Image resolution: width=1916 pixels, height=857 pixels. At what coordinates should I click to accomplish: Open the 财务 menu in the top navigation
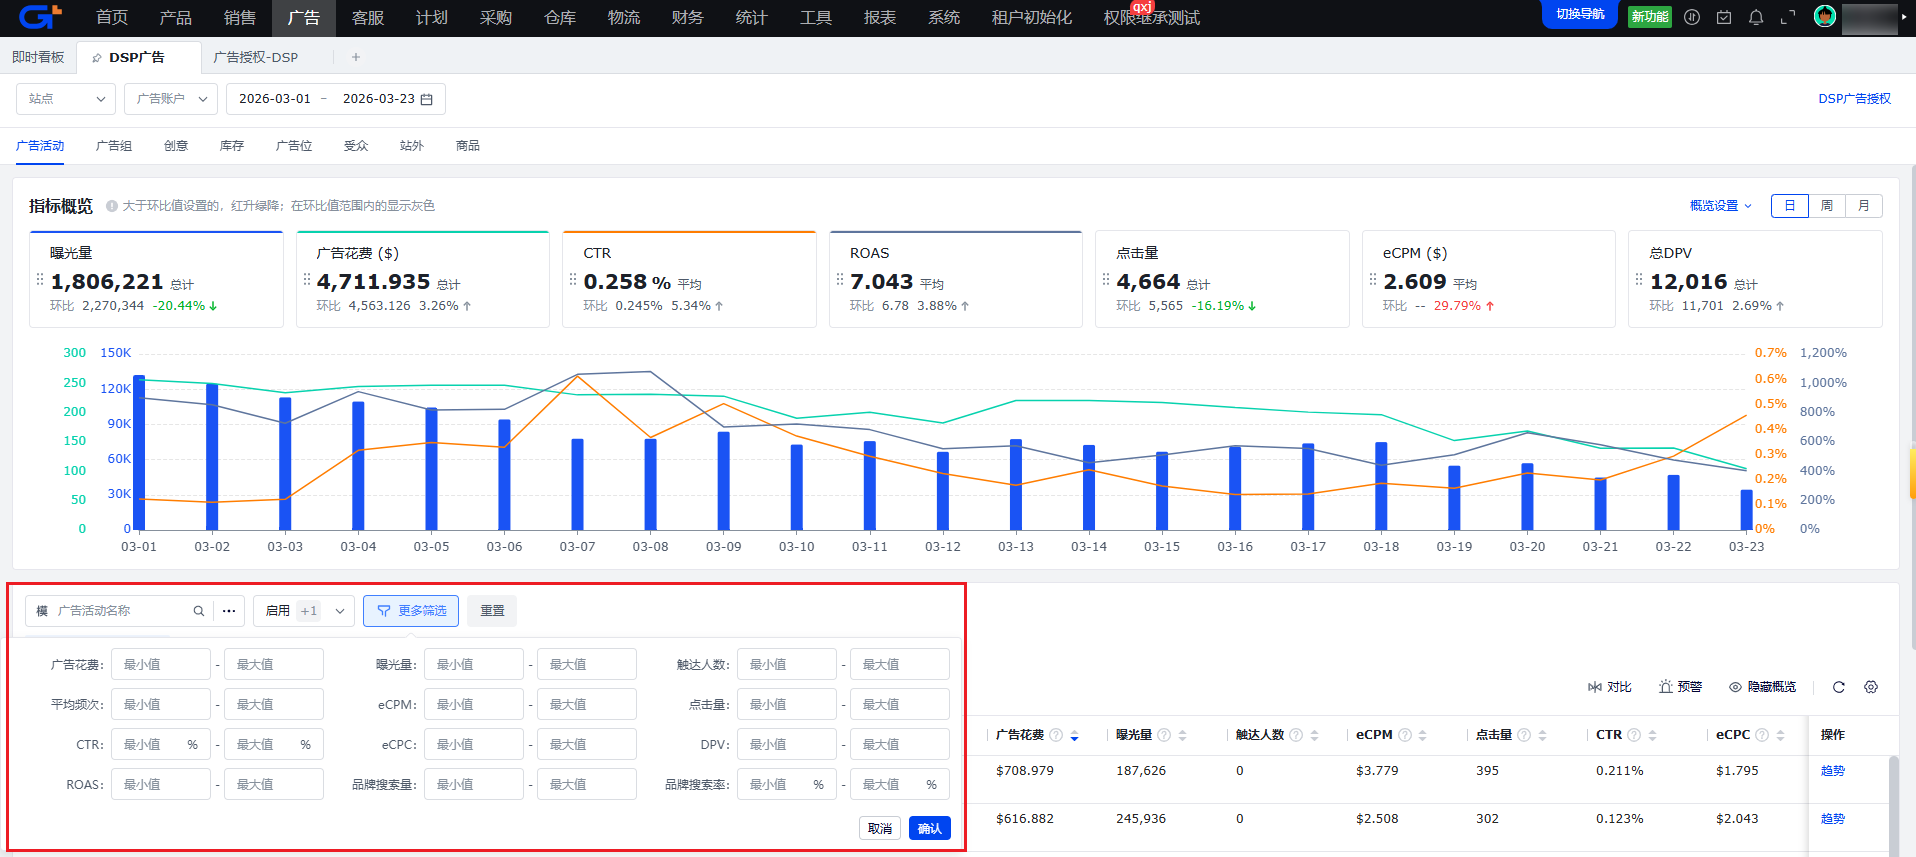coord(687,18)
